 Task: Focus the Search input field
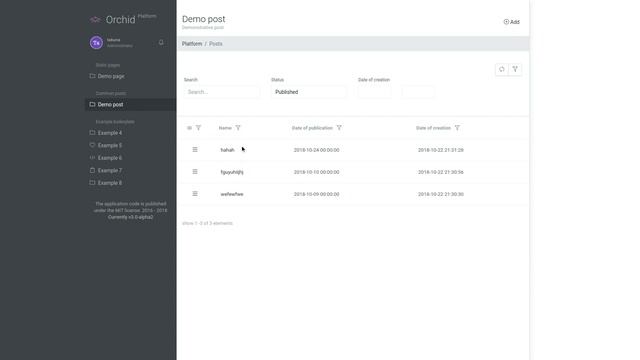tap(222, 92)
